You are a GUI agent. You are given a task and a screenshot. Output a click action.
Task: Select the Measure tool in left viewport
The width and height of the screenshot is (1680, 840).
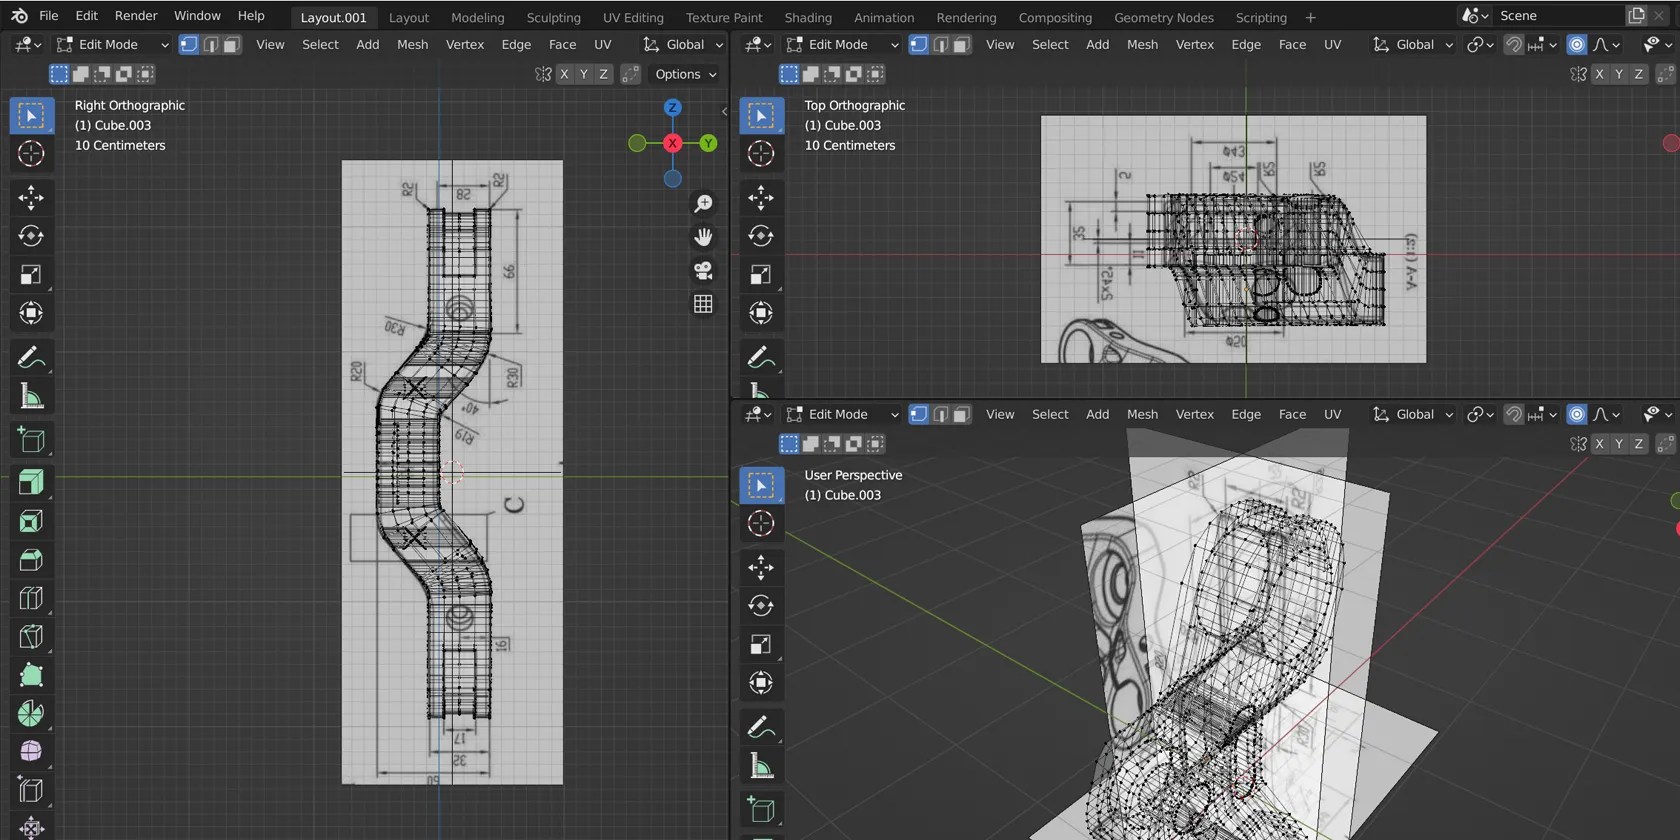pyautogui.click(x=31, y=397)
